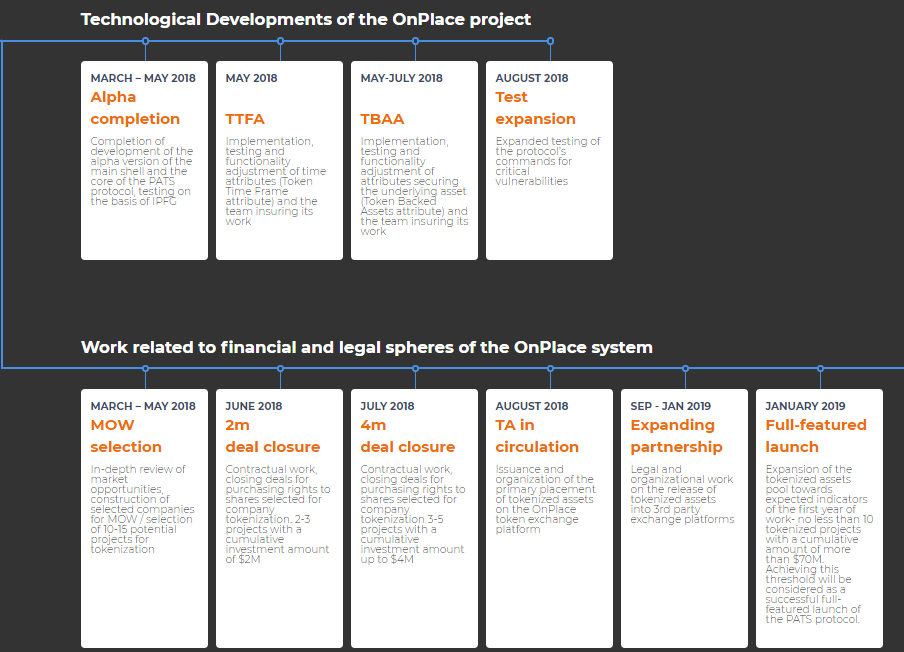Select the "JUNE 2018" date label
The height and width of the screenshot is (652, 904).
(x=254, y=406)
